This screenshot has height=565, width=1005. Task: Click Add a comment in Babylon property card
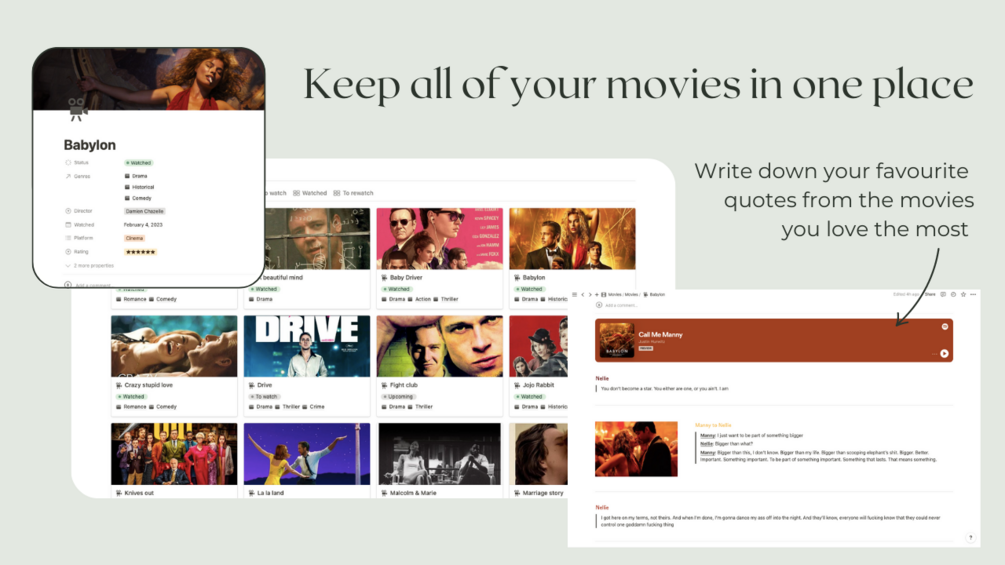88,284
